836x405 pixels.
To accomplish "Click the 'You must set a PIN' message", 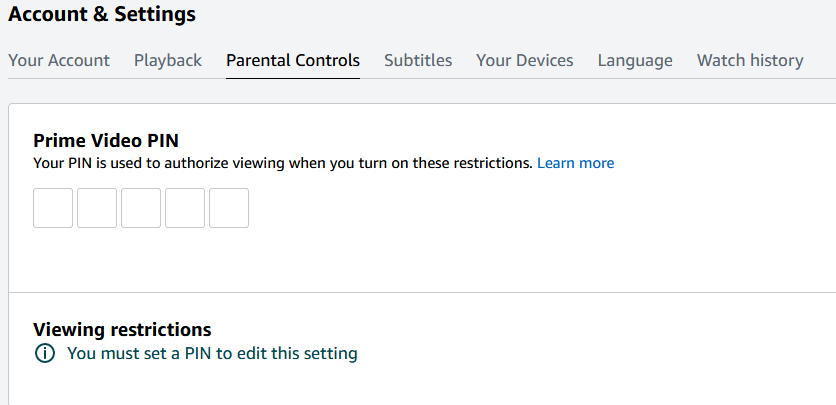I will coord(212,353).
